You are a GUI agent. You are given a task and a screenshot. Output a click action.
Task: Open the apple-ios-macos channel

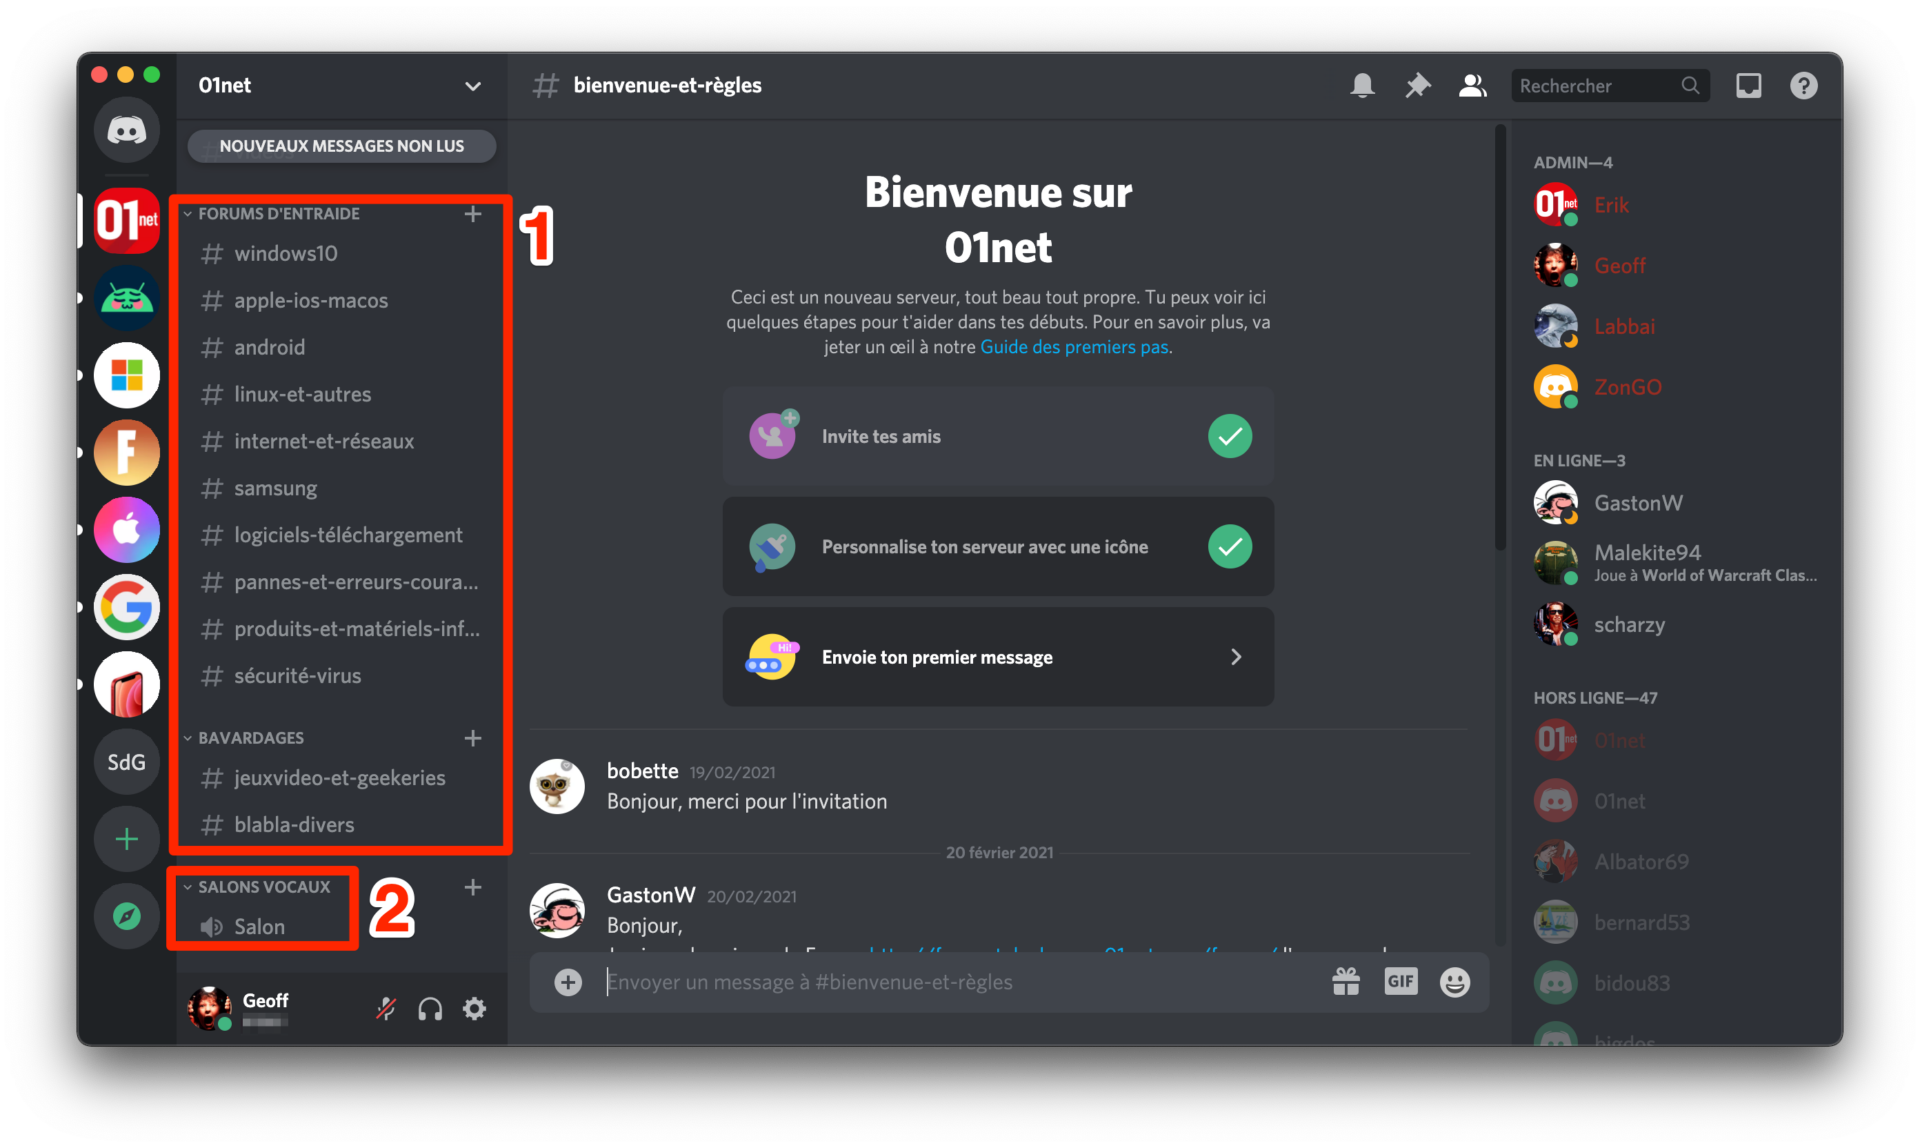tap(341, 301)
